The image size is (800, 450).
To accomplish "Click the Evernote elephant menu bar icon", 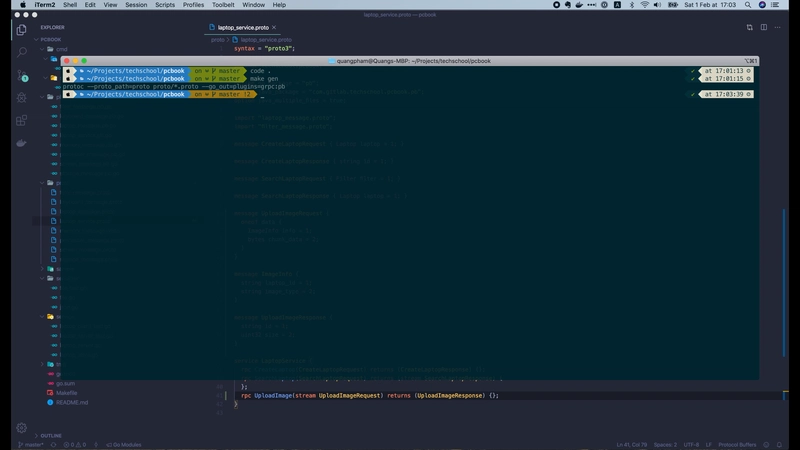I will click(568, 5).
